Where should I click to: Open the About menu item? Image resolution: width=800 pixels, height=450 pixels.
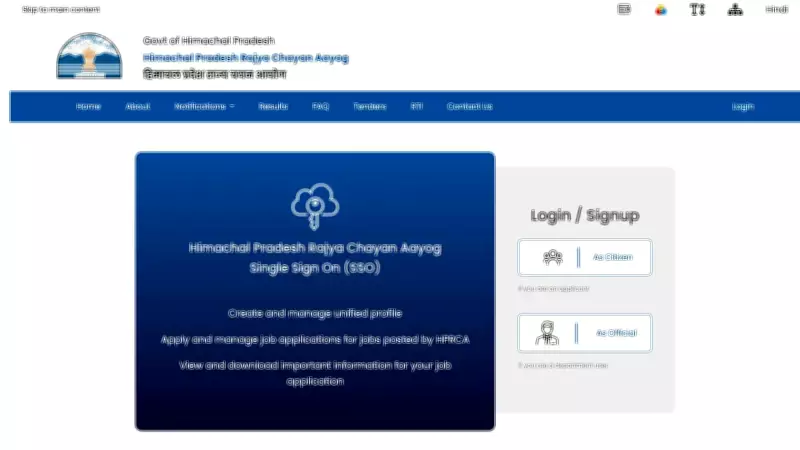(138, 106)
